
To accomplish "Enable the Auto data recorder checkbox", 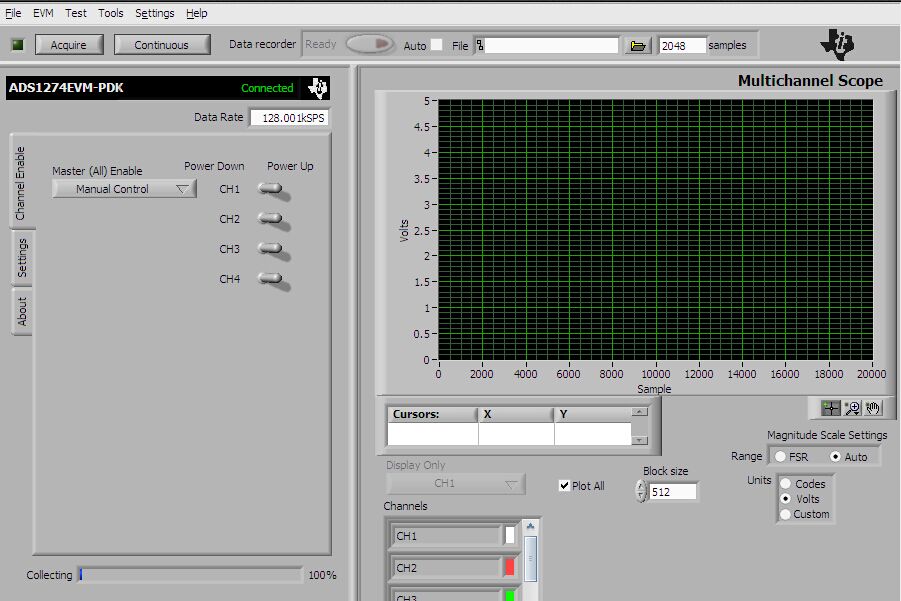I will coord(436,45).
